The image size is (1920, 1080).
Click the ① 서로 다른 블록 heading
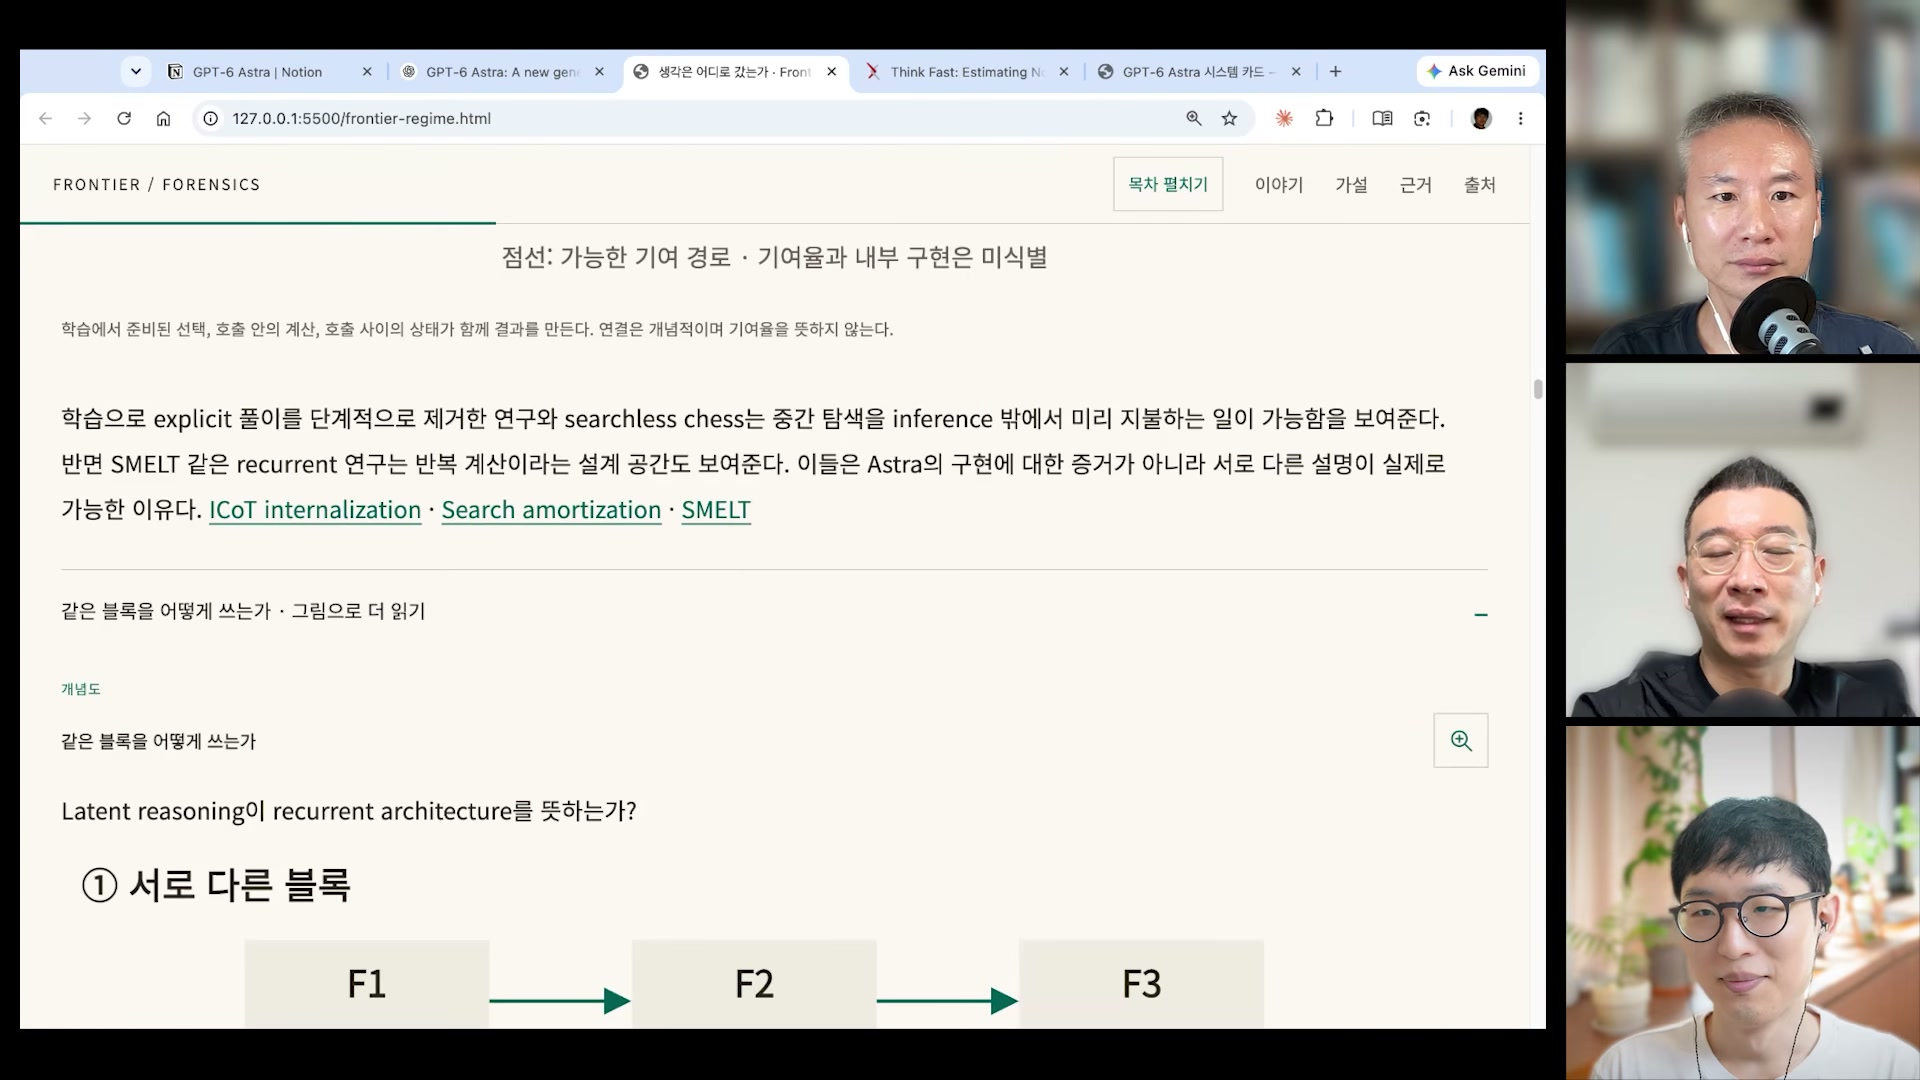[x=216, y=885]
